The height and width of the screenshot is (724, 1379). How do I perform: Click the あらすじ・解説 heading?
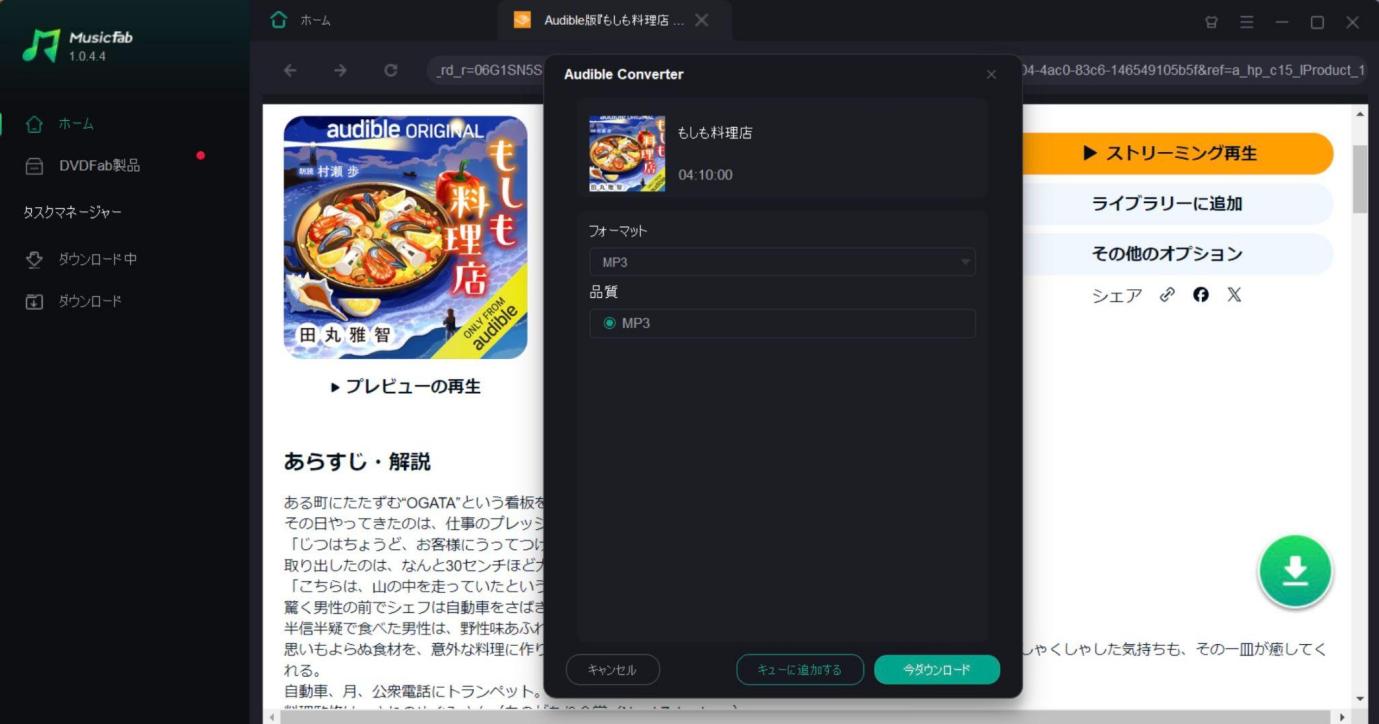(357, 462)
